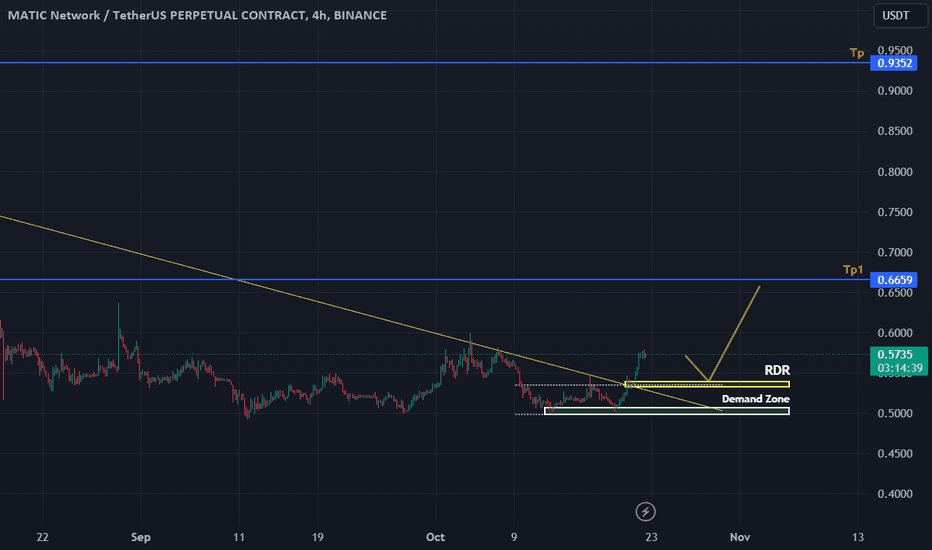Select the 0.6659 Tp1 price label
Image resolution: width=932 pixels, height=550 pixels.
pos(893,279)
